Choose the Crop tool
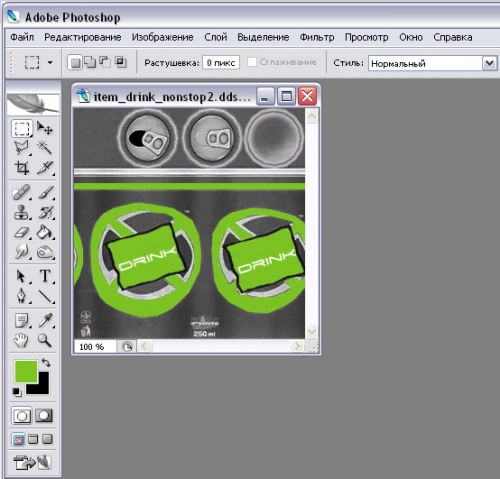The width and height of the screenshot is (500, 479). (x=22, y=167)
